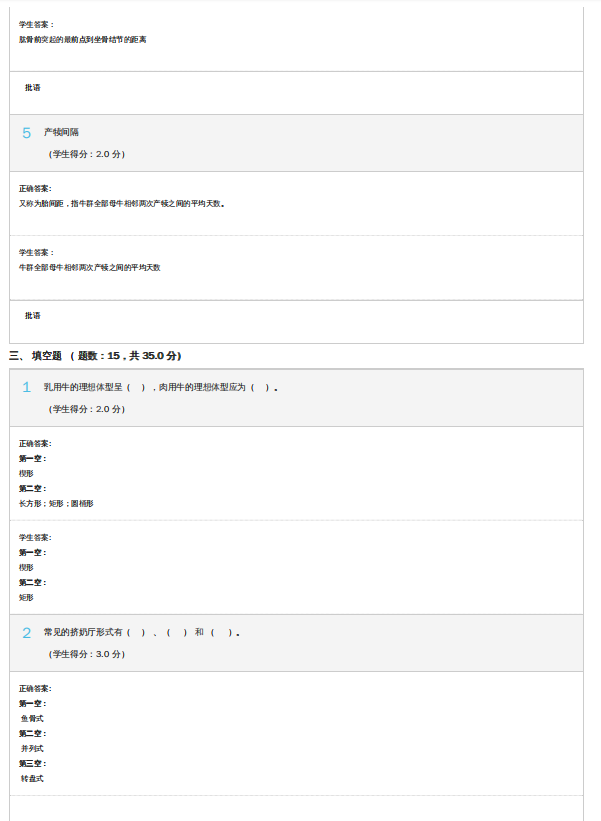Click student answer 牛群全部母牛相邻两次产犊之间的平均天数
Screen dimensions: 601x821
tap(90, 267)
